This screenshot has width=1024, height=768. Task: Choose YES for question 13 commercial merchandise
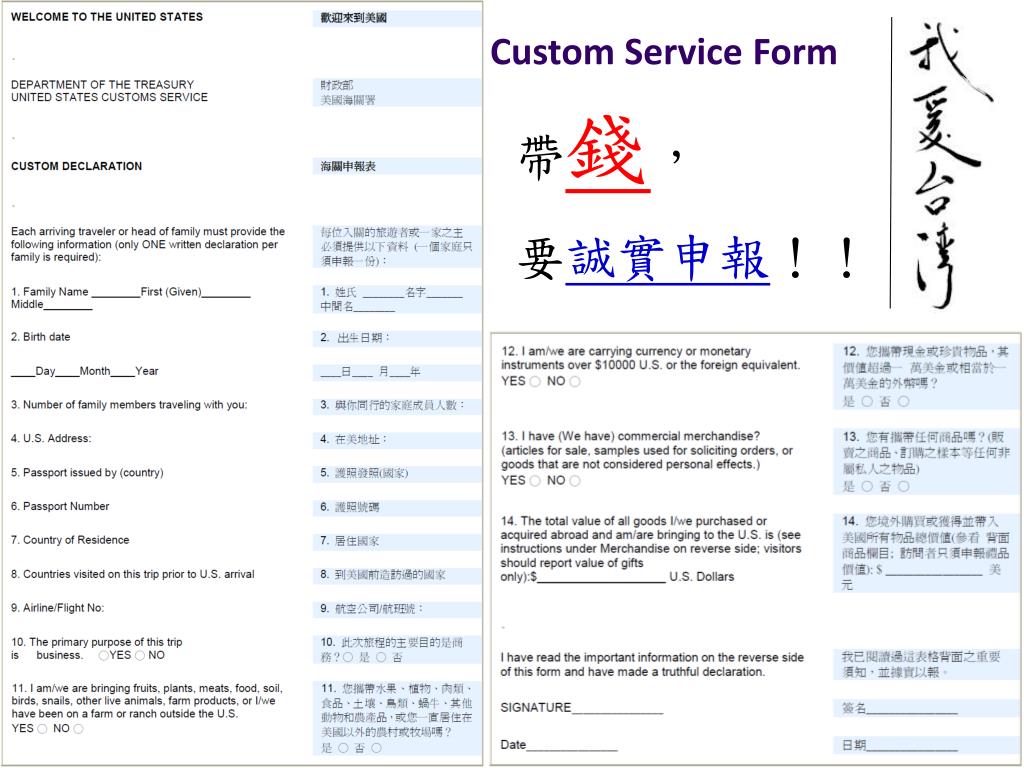click(535, 481)
